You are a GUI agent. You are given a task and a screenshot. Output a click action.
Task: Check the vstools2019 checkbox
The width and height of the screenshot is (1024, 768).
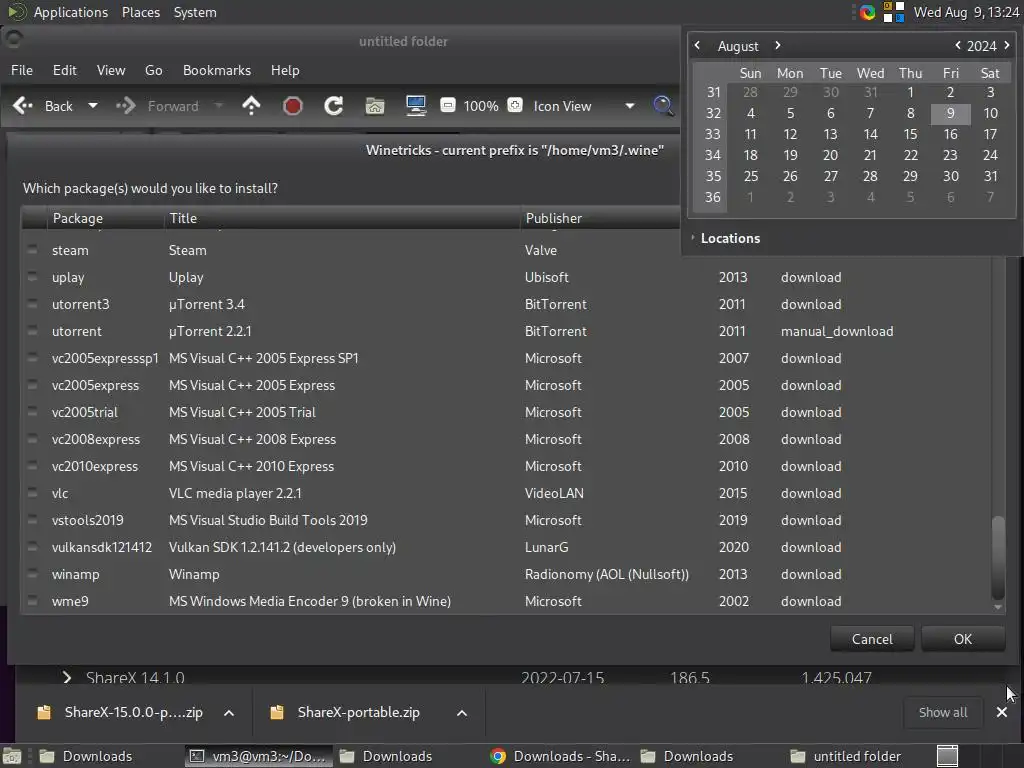coord(32,520)
